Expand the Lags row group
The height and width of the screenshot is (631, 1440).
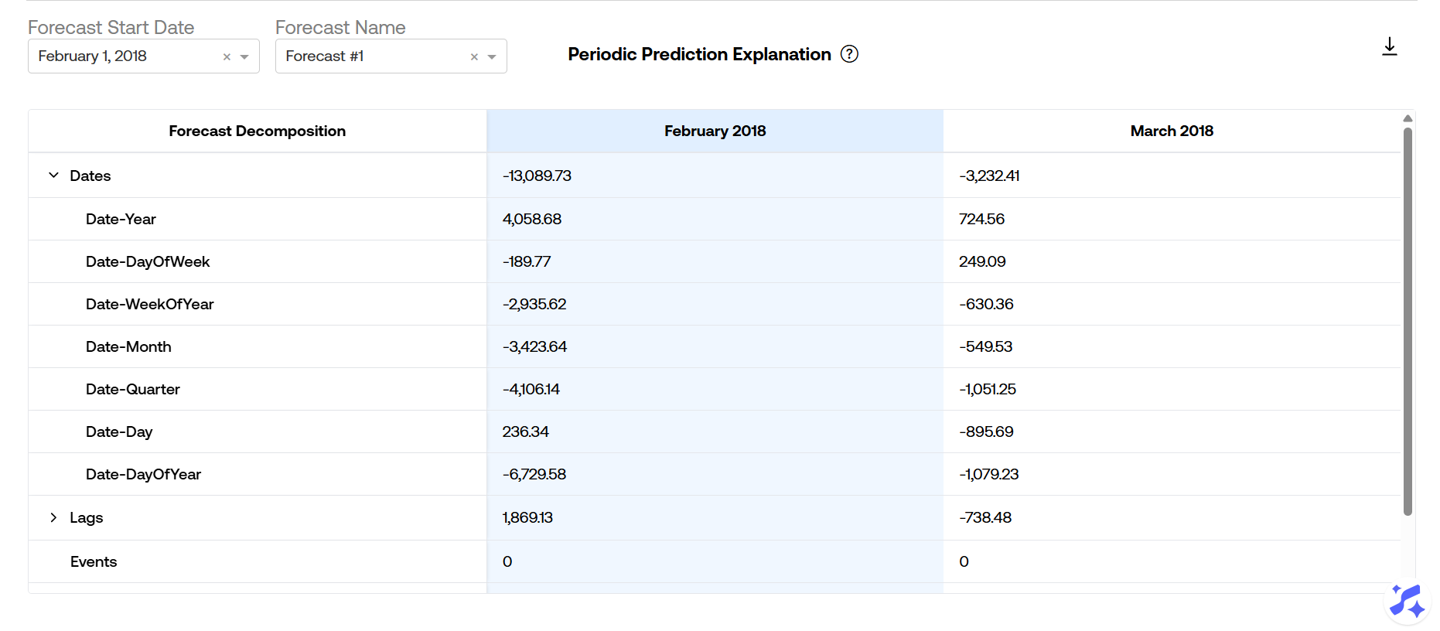pyautogui.click(x=54, y=517)
